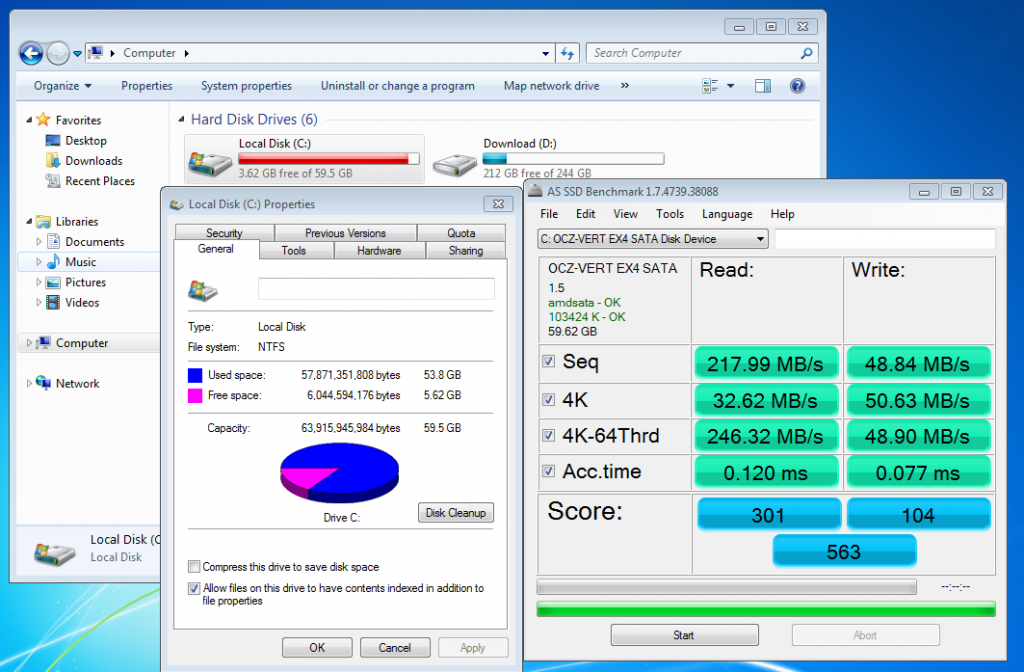Open the Tools menu in AS SSD
Screen dimensions: 1024x672
(x=669, y=214)
